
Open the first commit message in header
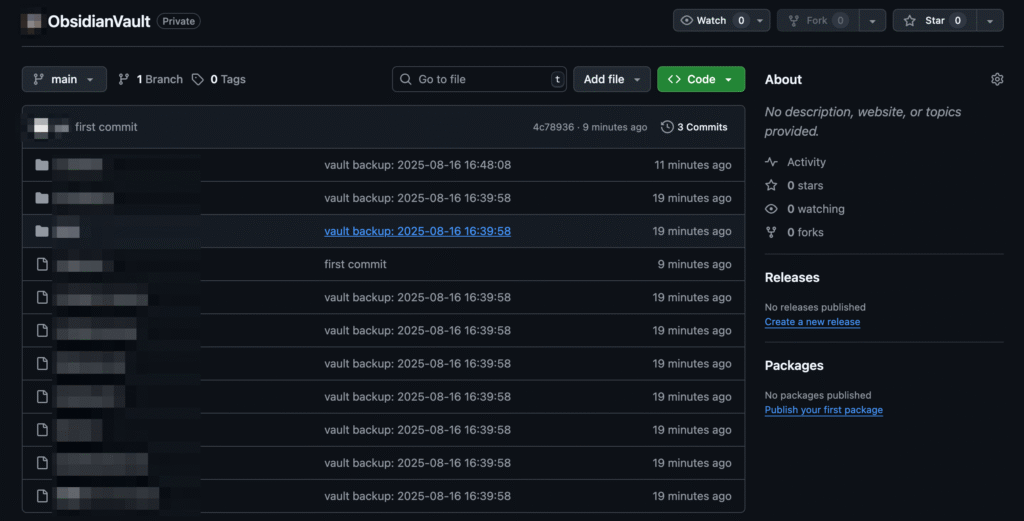click(106, 127)
